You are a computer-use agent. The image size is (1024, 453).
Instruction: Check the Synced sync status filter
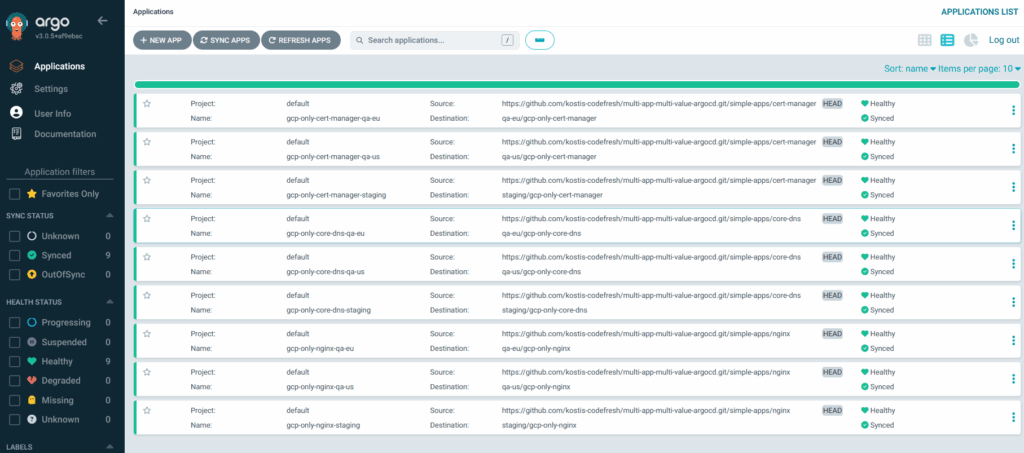(x=14, y=255)
